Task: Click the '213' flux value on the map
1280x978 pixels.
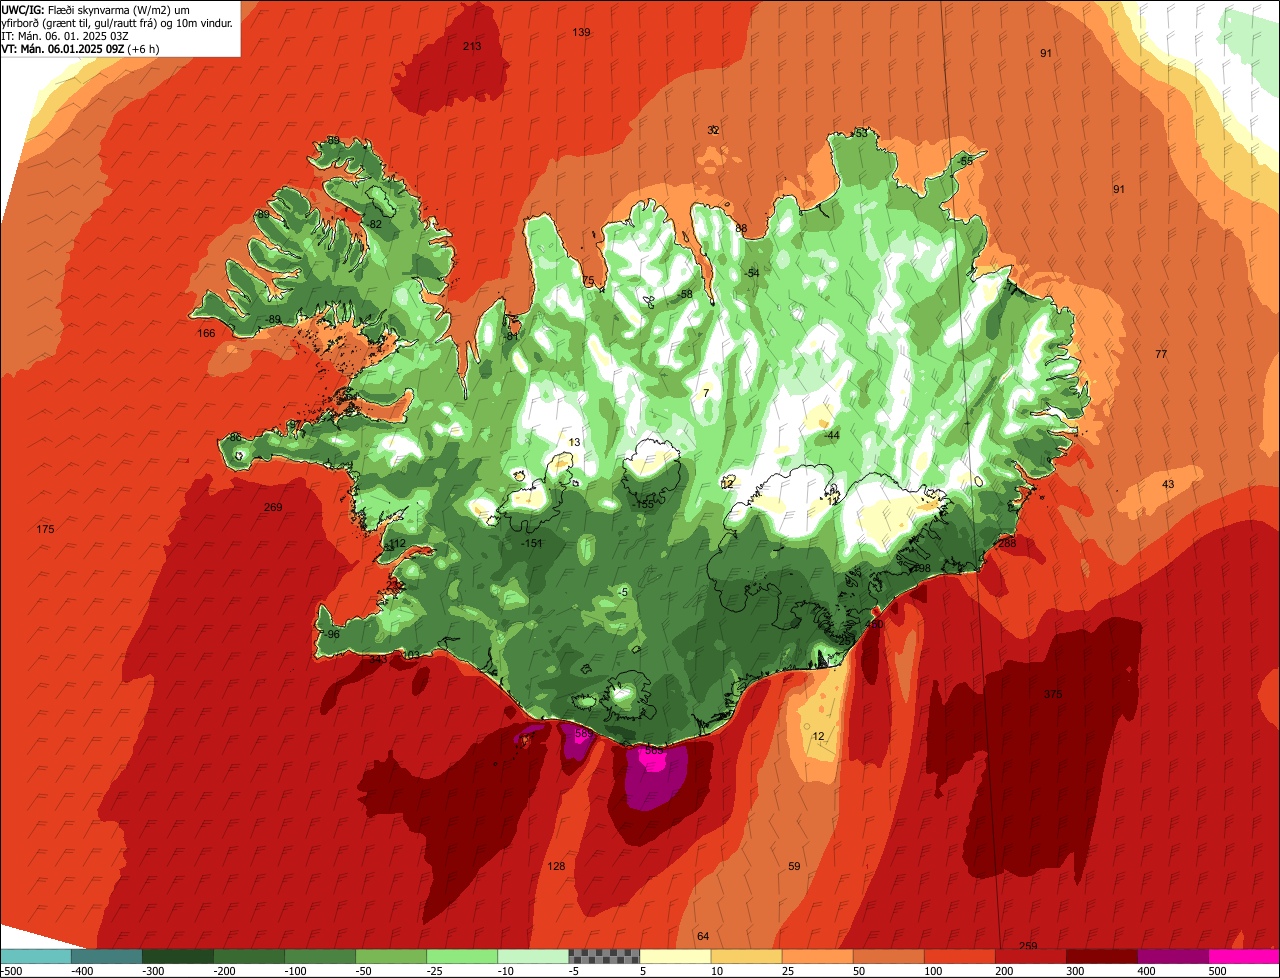Action: pos(472,46)
